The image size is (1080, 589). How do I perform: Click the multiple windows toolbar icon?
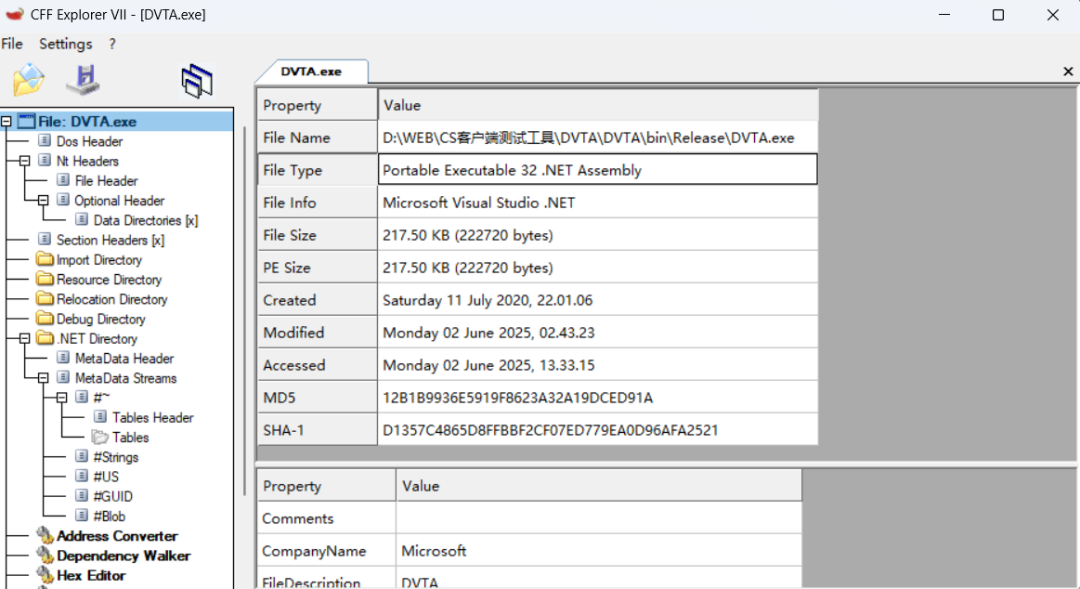tap(197, 81)
